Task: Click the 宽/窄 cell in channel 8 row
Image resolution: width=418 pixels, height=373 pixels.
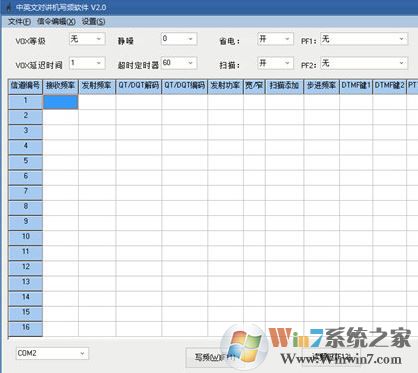Action: coord(254,208)
